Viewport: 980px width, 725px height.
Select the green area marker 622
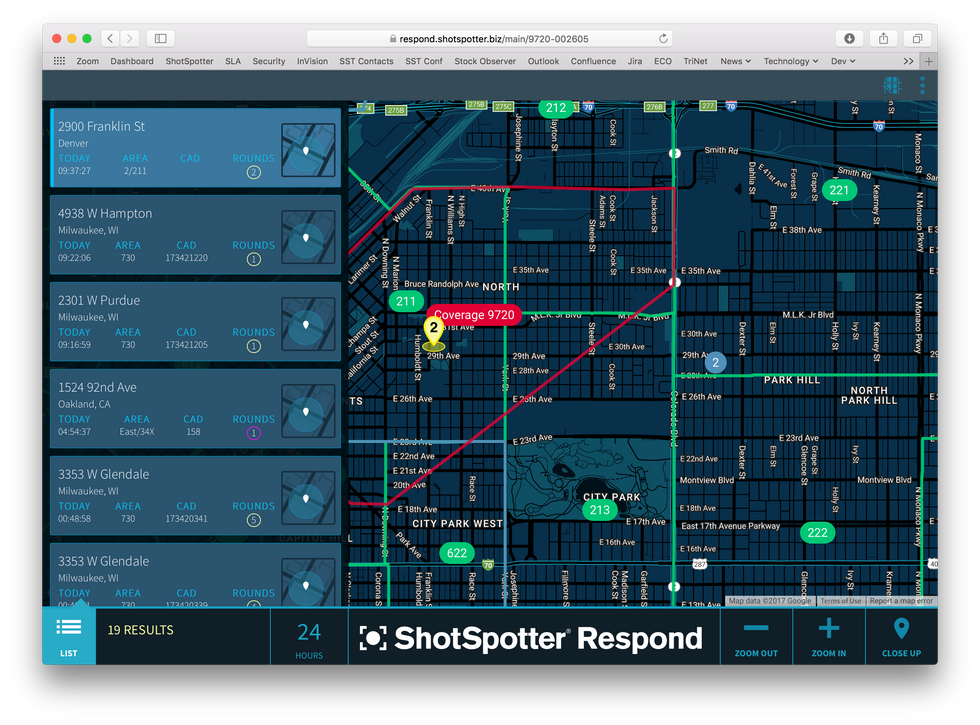[457, 552]
